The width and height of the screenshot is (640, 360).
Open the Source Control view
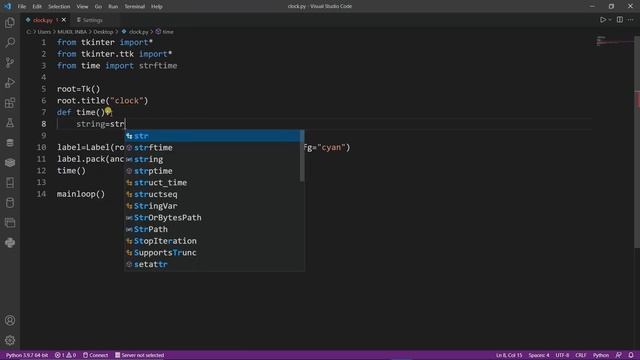10,62
